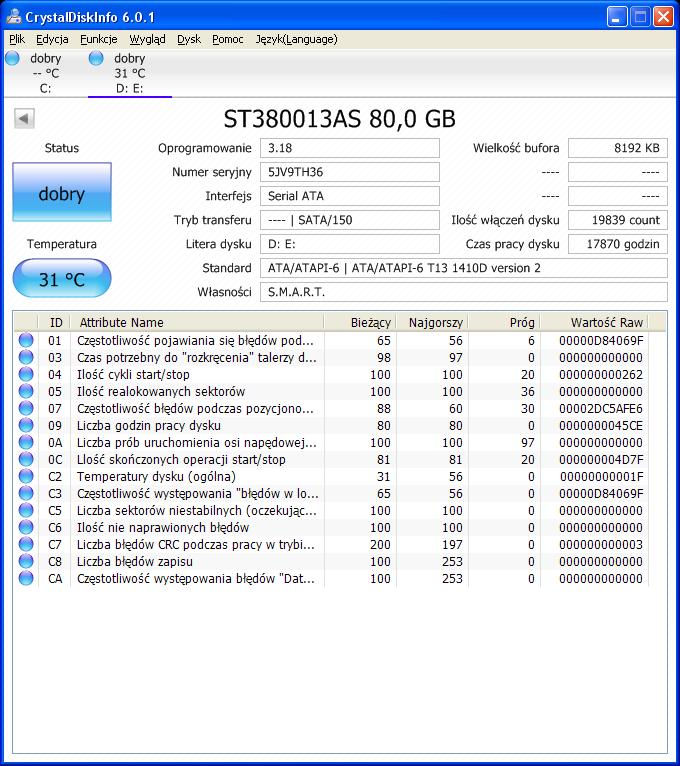The width and height of the screenshot is (680, 766).
Task: Open the Plik menu
Action: click(17, 39)
